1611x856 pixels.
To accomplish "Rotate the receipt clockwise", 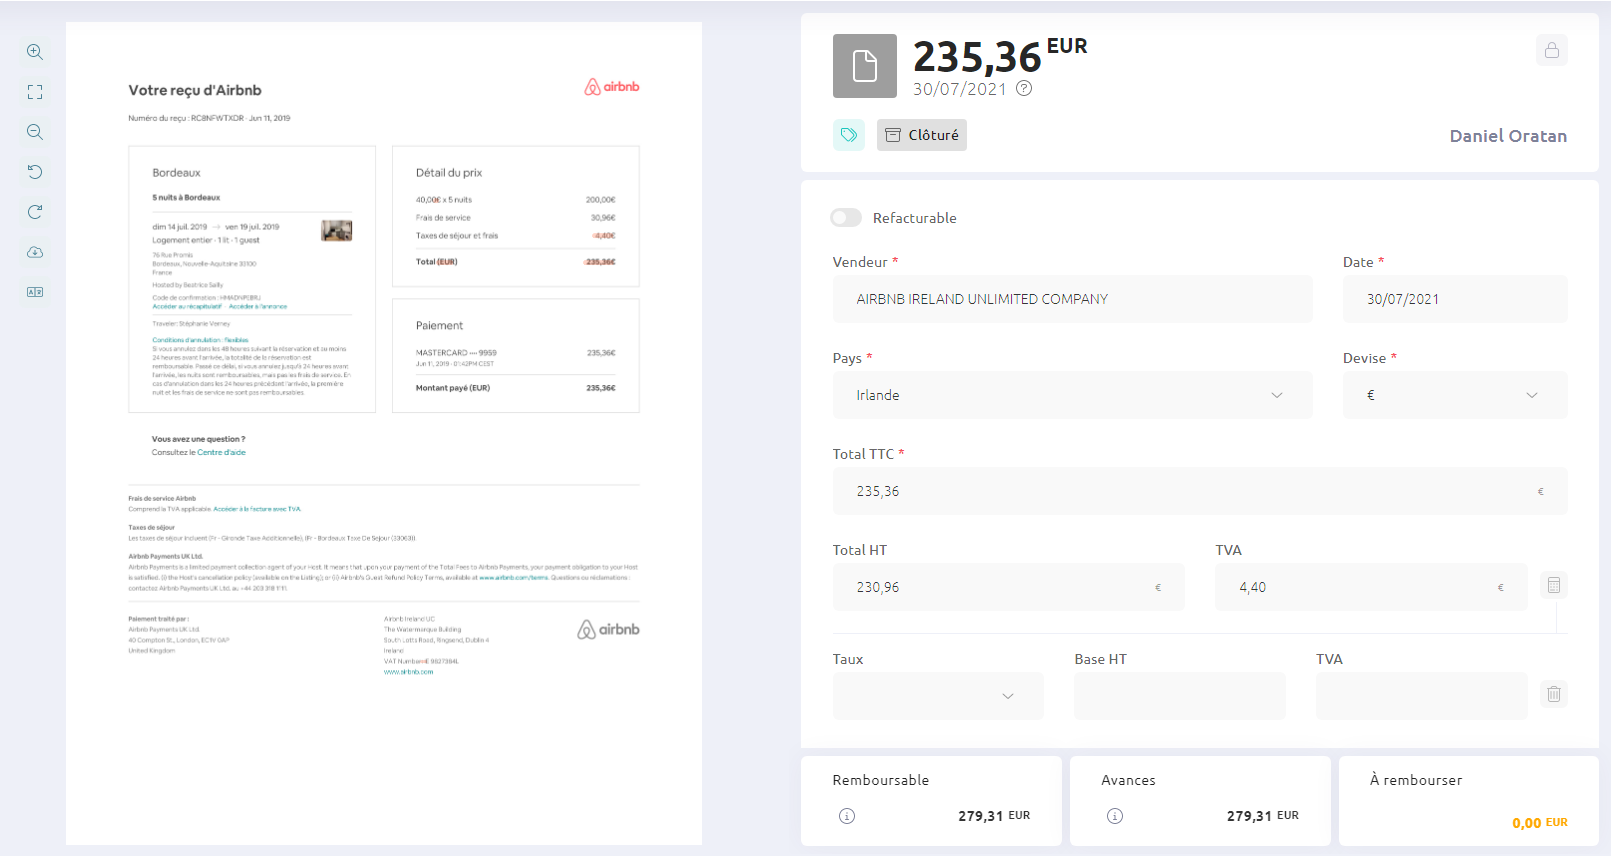I will (35, 212).
